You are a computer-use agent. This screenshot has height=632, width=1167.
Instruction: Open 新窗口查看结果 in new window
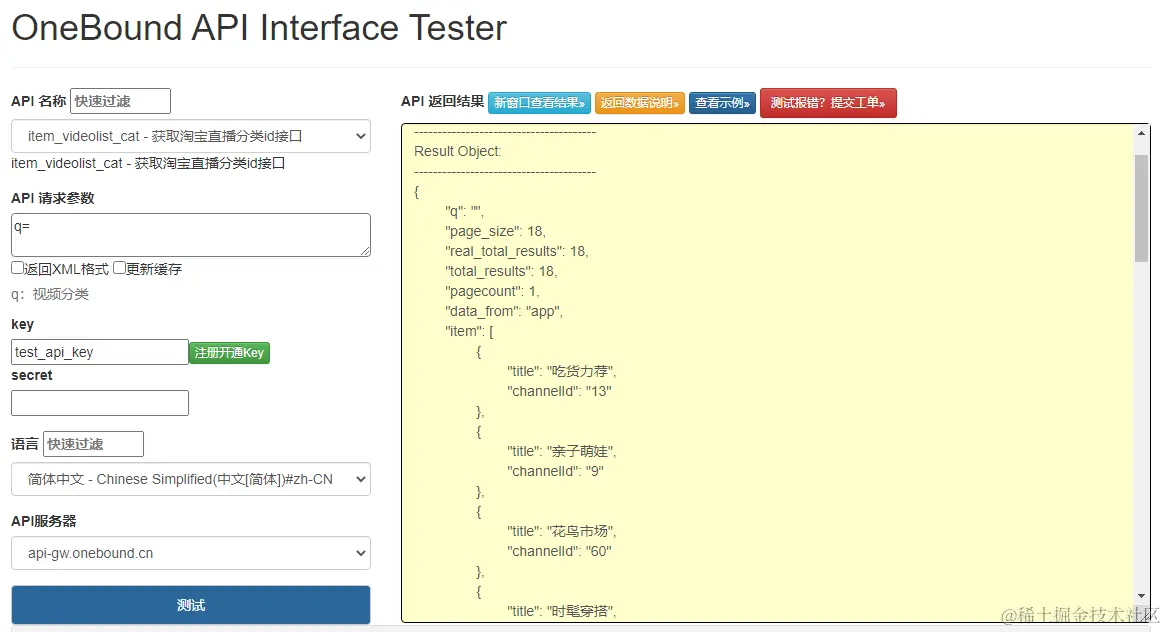pos(539,103)
